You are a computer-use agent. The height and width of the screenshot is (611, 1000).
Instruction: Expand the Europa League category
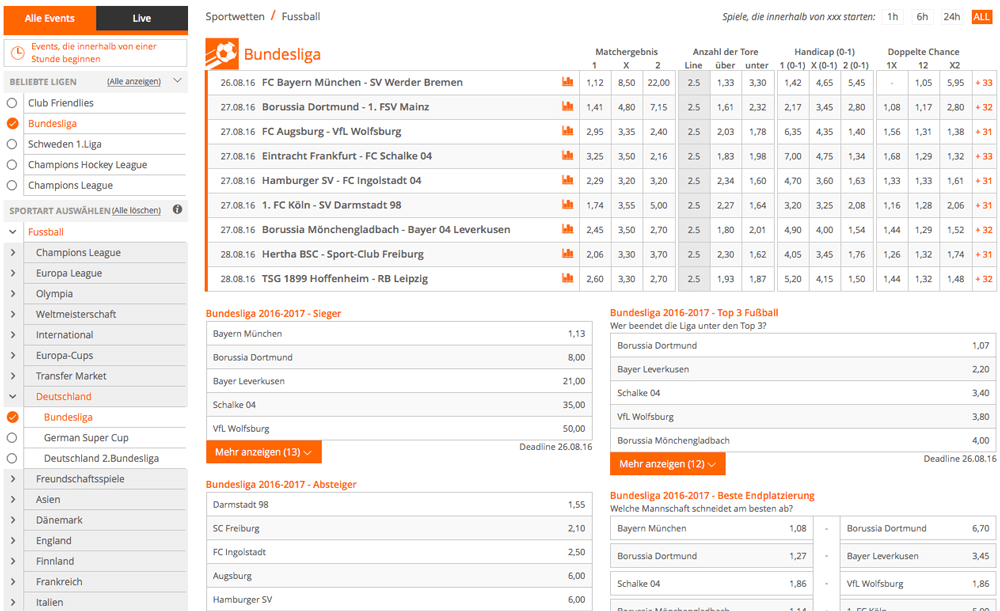point(13,273)
